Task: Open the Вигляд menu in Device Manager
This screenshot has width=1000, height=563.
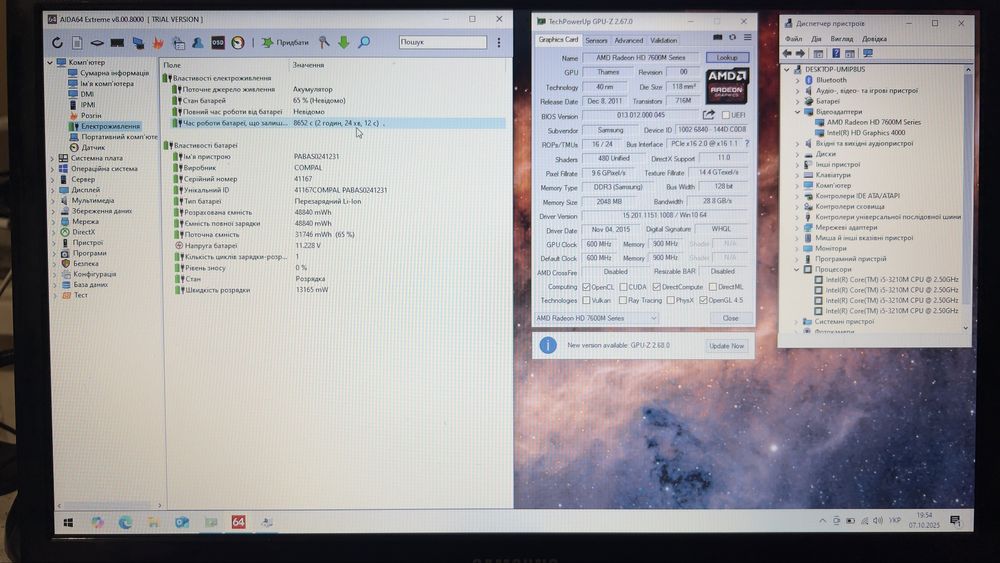Action: click(842, 39)
